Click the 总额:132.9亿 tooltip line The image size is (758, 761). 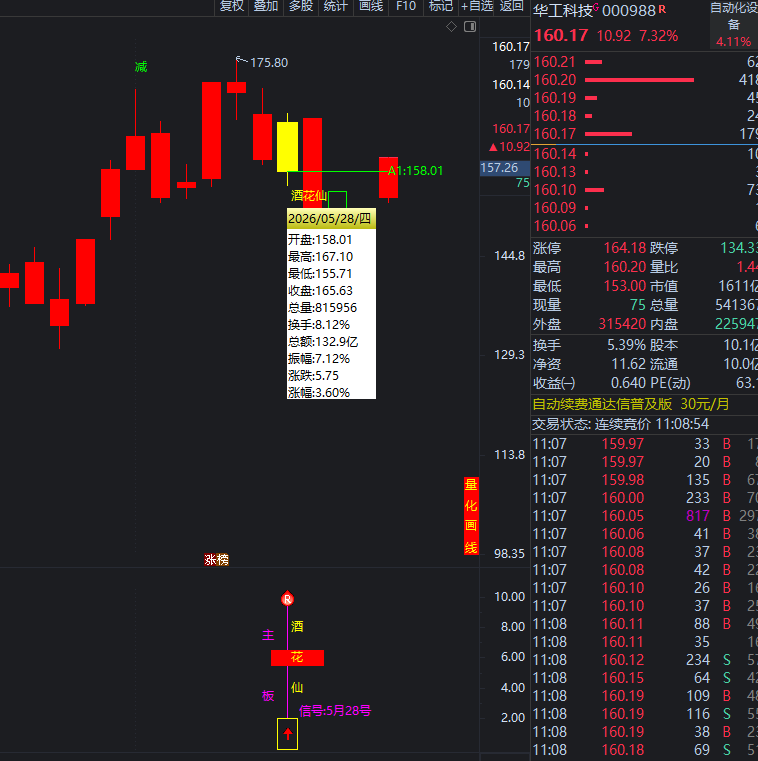[323, 342]
